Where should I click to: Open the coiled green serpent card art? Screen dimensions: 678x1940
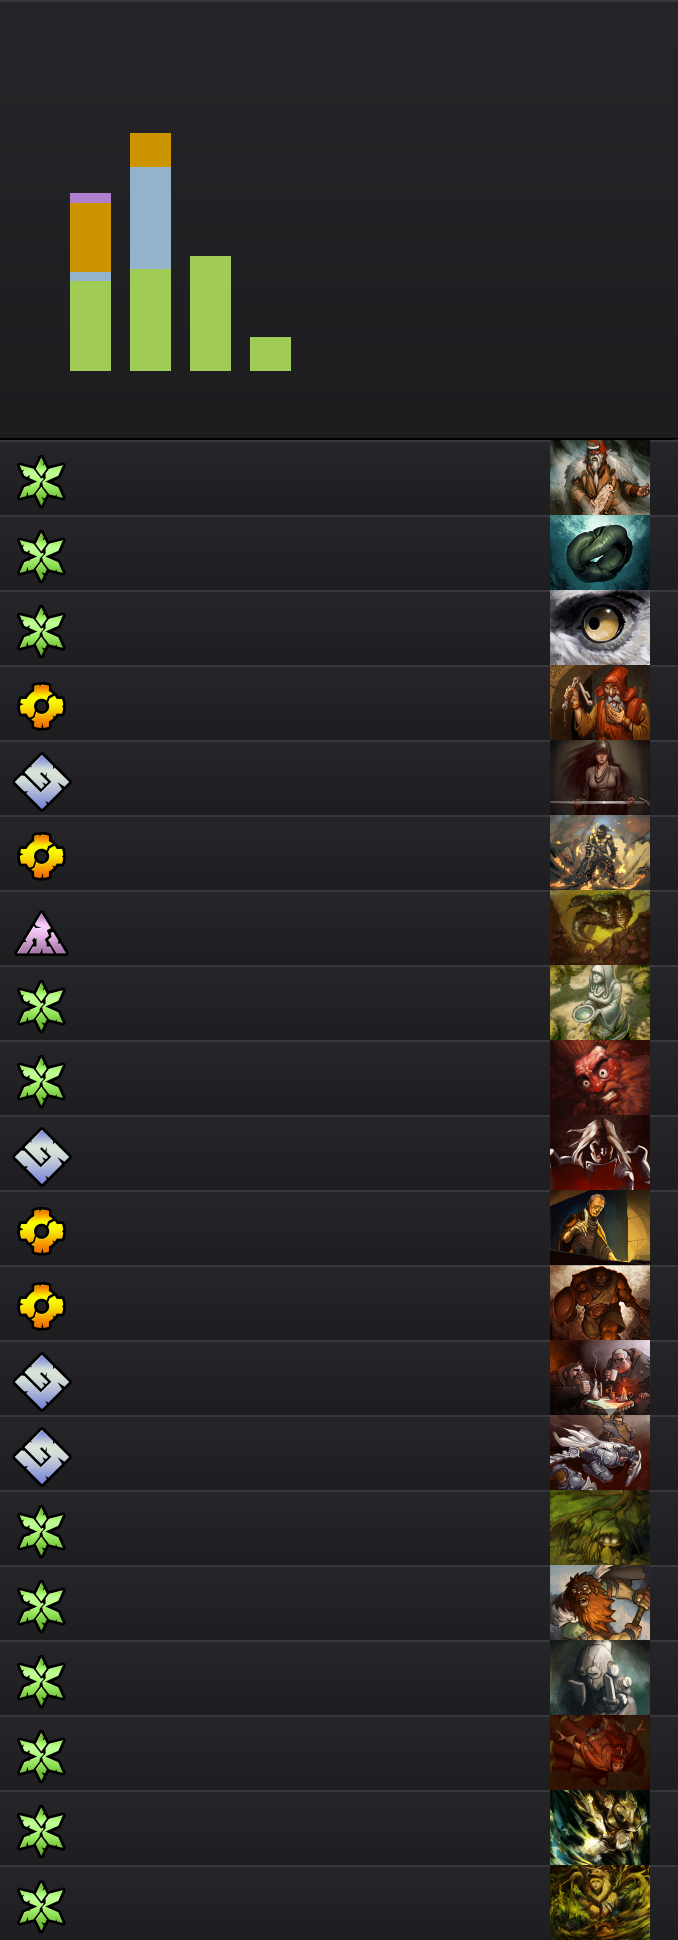(x=600, y=553)
